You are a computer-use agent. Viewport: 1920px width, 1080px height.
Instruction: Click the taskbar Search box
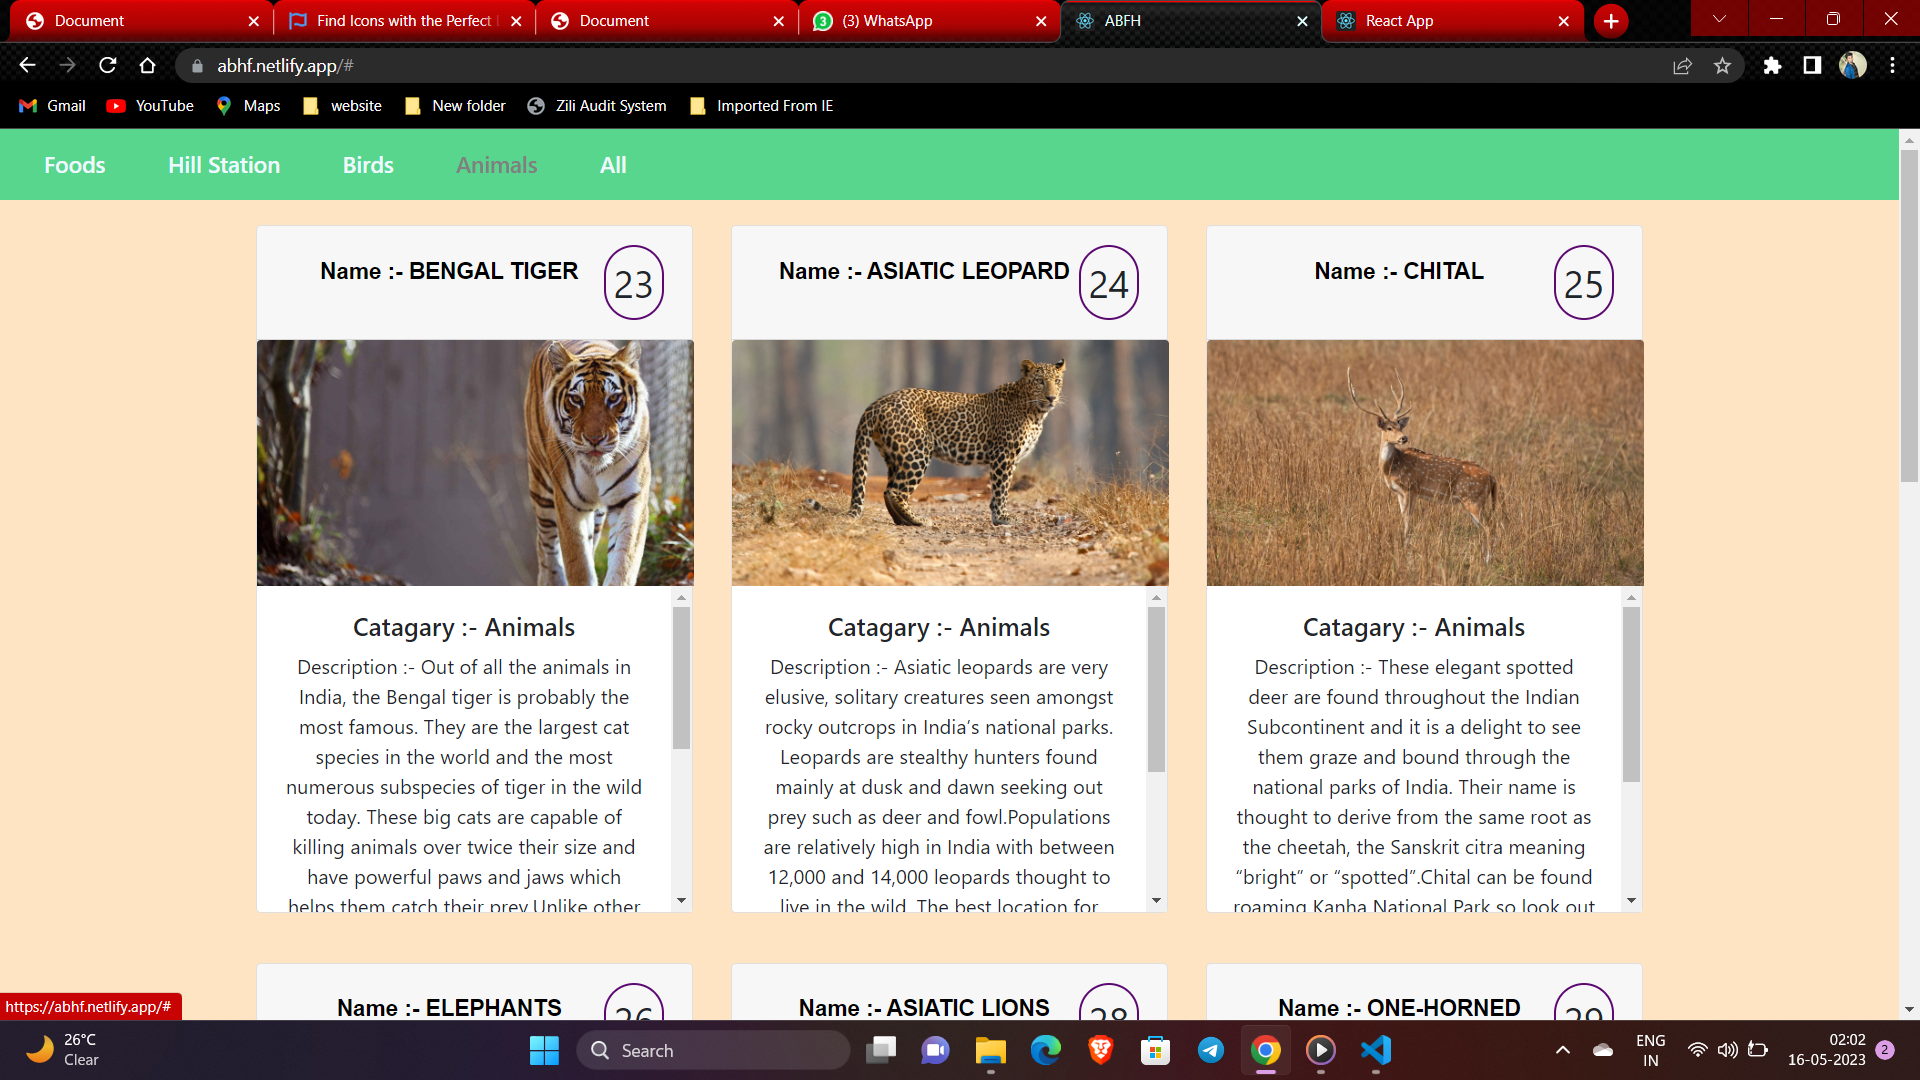[714, 1050]
